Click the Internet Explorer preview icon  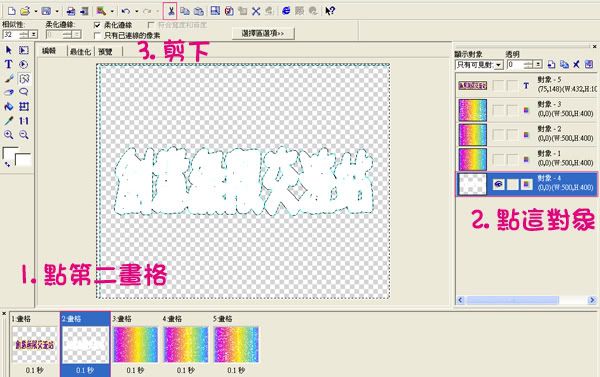[x=285, y=11]
